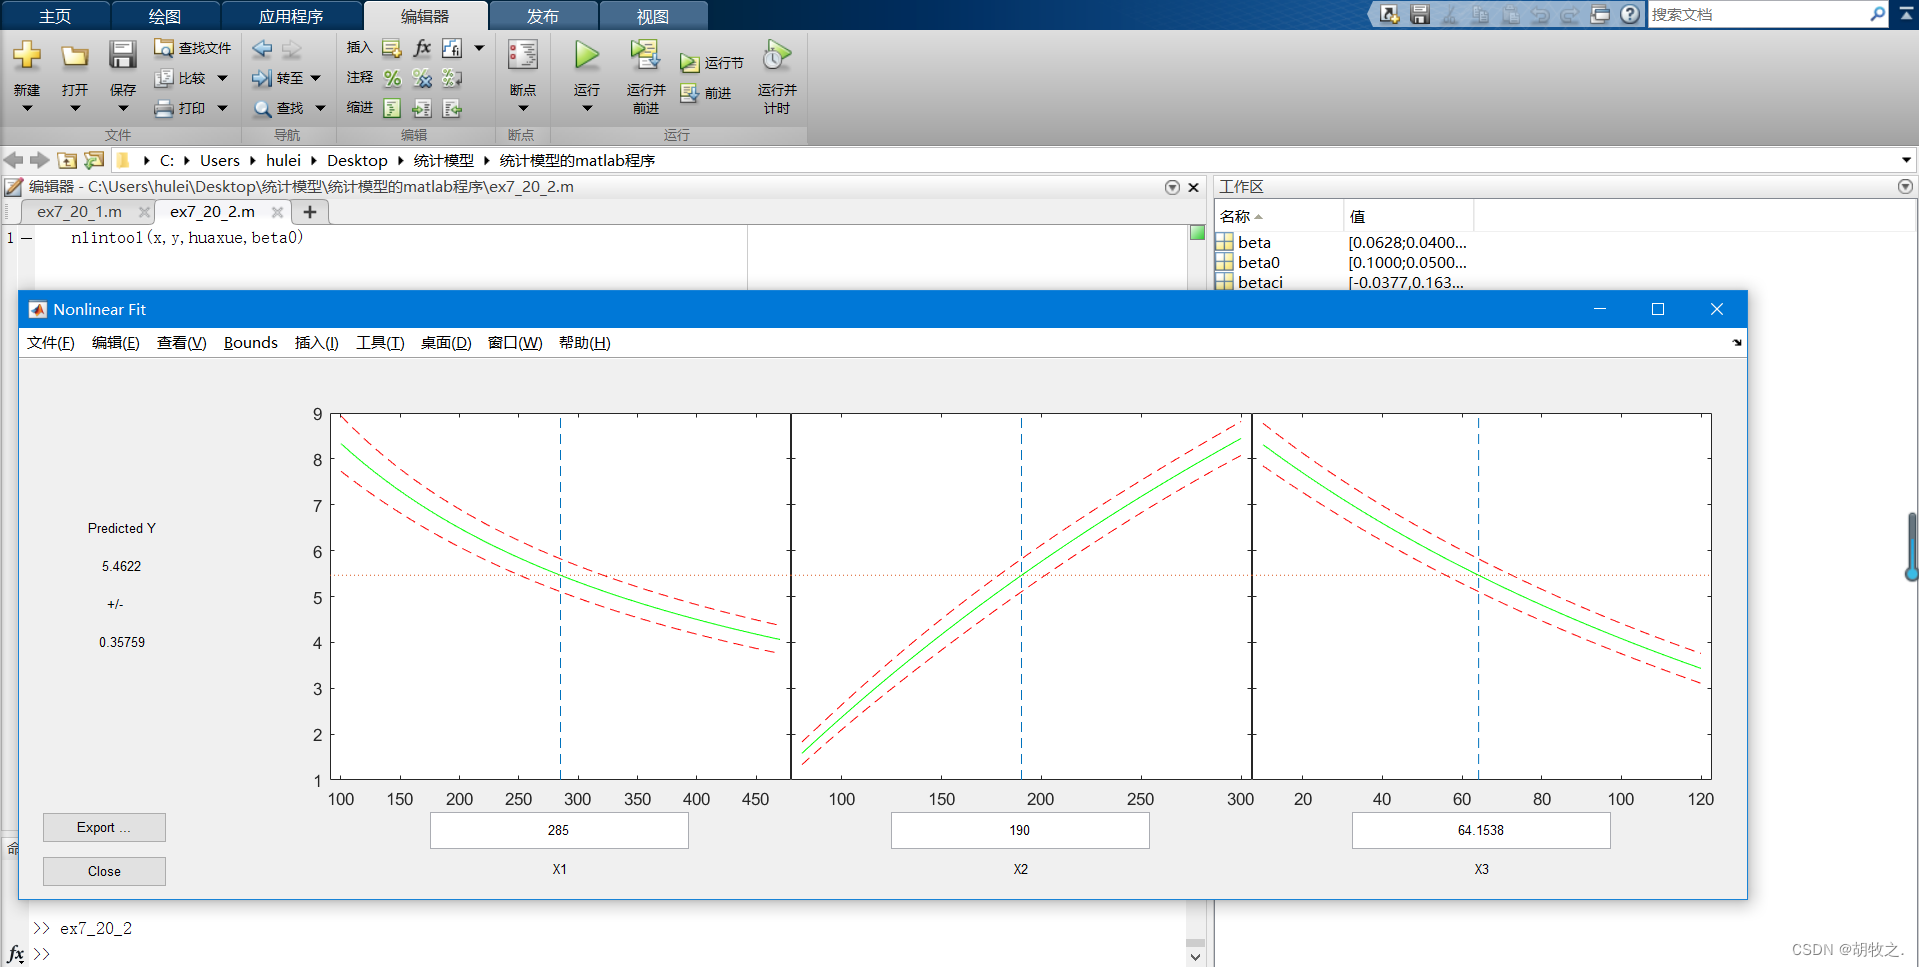
Task: Click the Export ... button
Action: [x=104, y=827]
